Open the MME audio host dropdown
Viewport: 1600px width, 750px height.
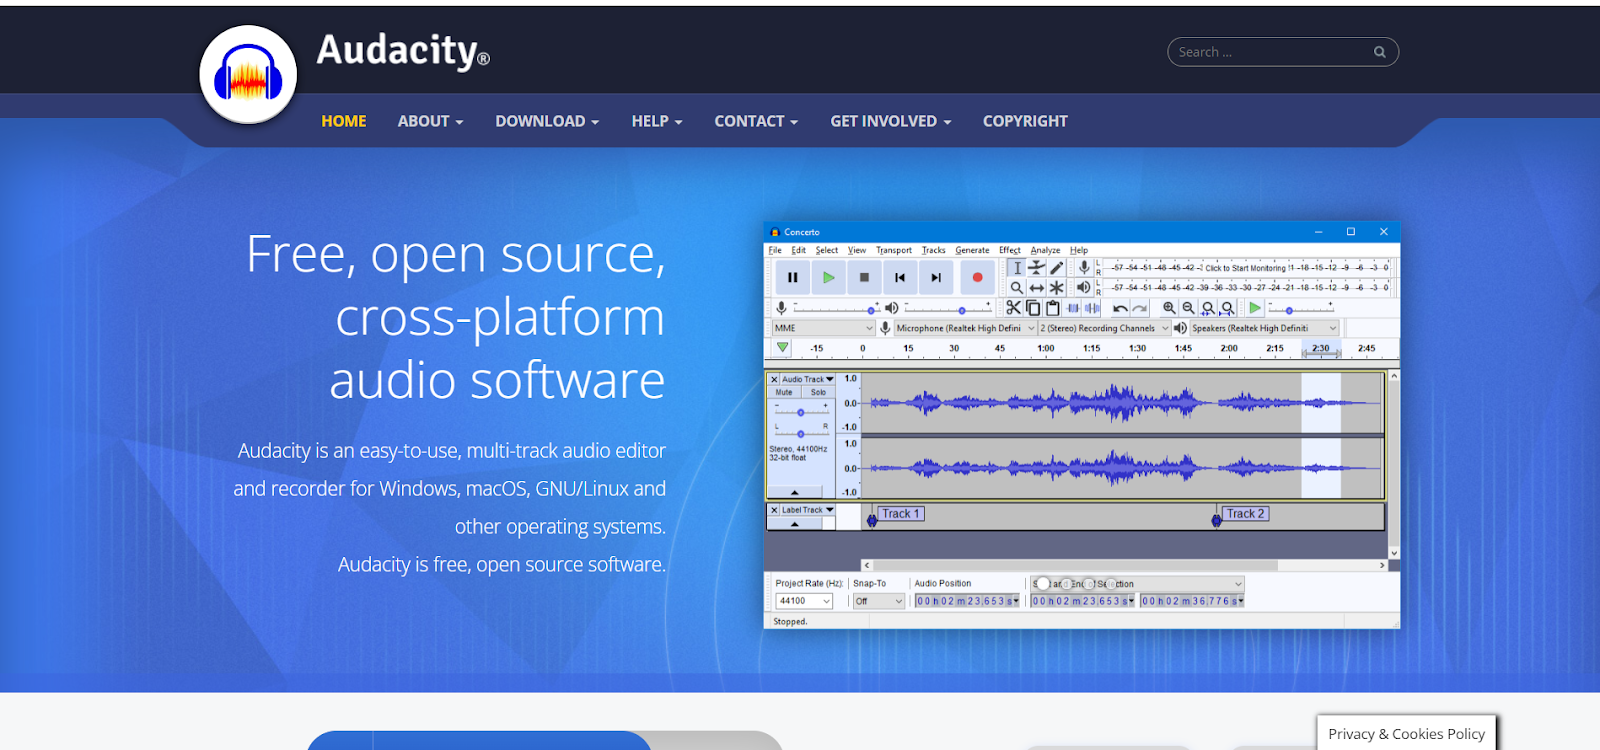point(824,328)
